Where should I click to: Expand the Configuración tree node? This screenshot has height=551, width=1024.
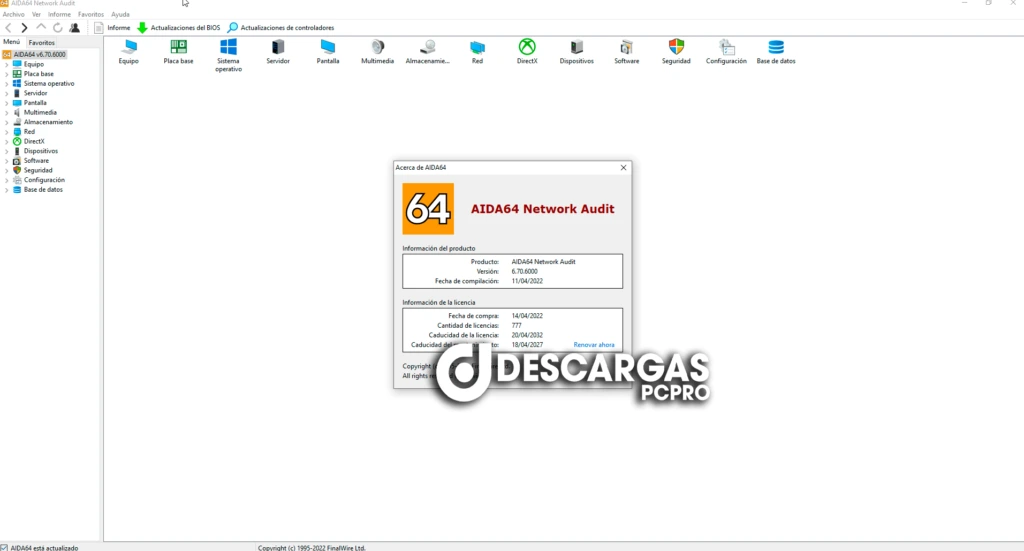[x=7, y=180]
